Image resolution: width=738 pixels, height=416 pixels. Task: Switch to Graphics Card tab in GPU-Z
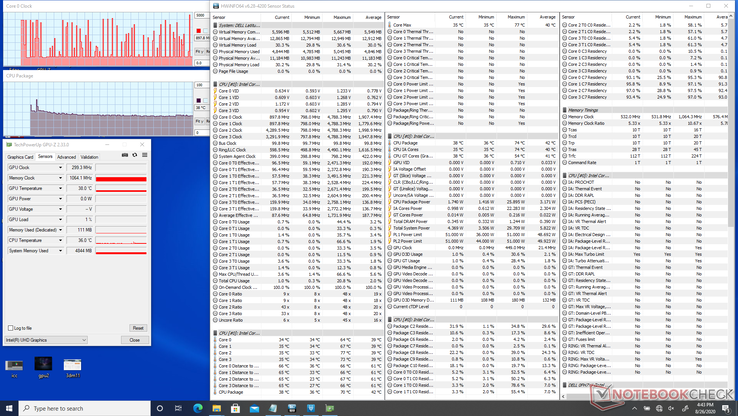click(x=20, y=157)
